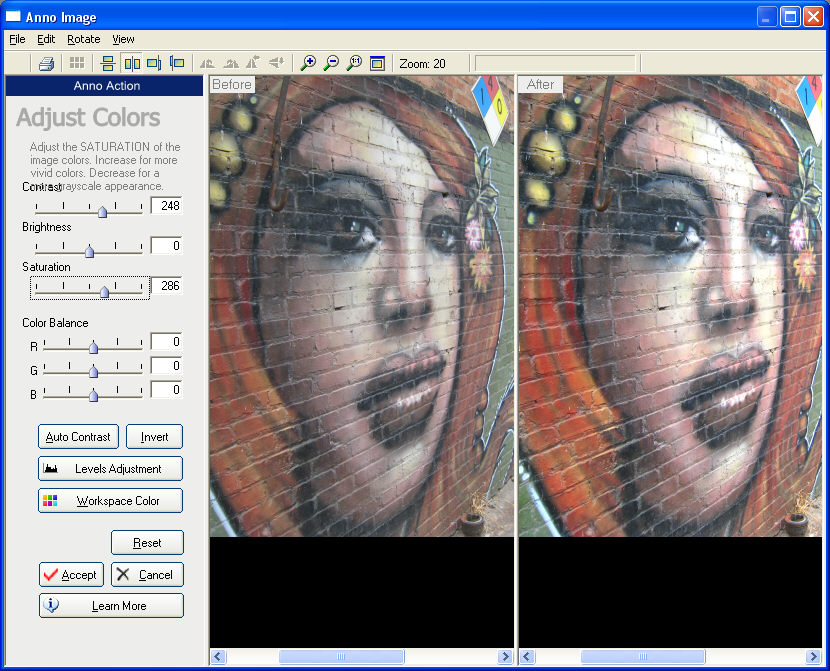This screenshot has height=671, width=830.
Task: Click the thumbnail grid view icon
Action: [x=77, y=64]
